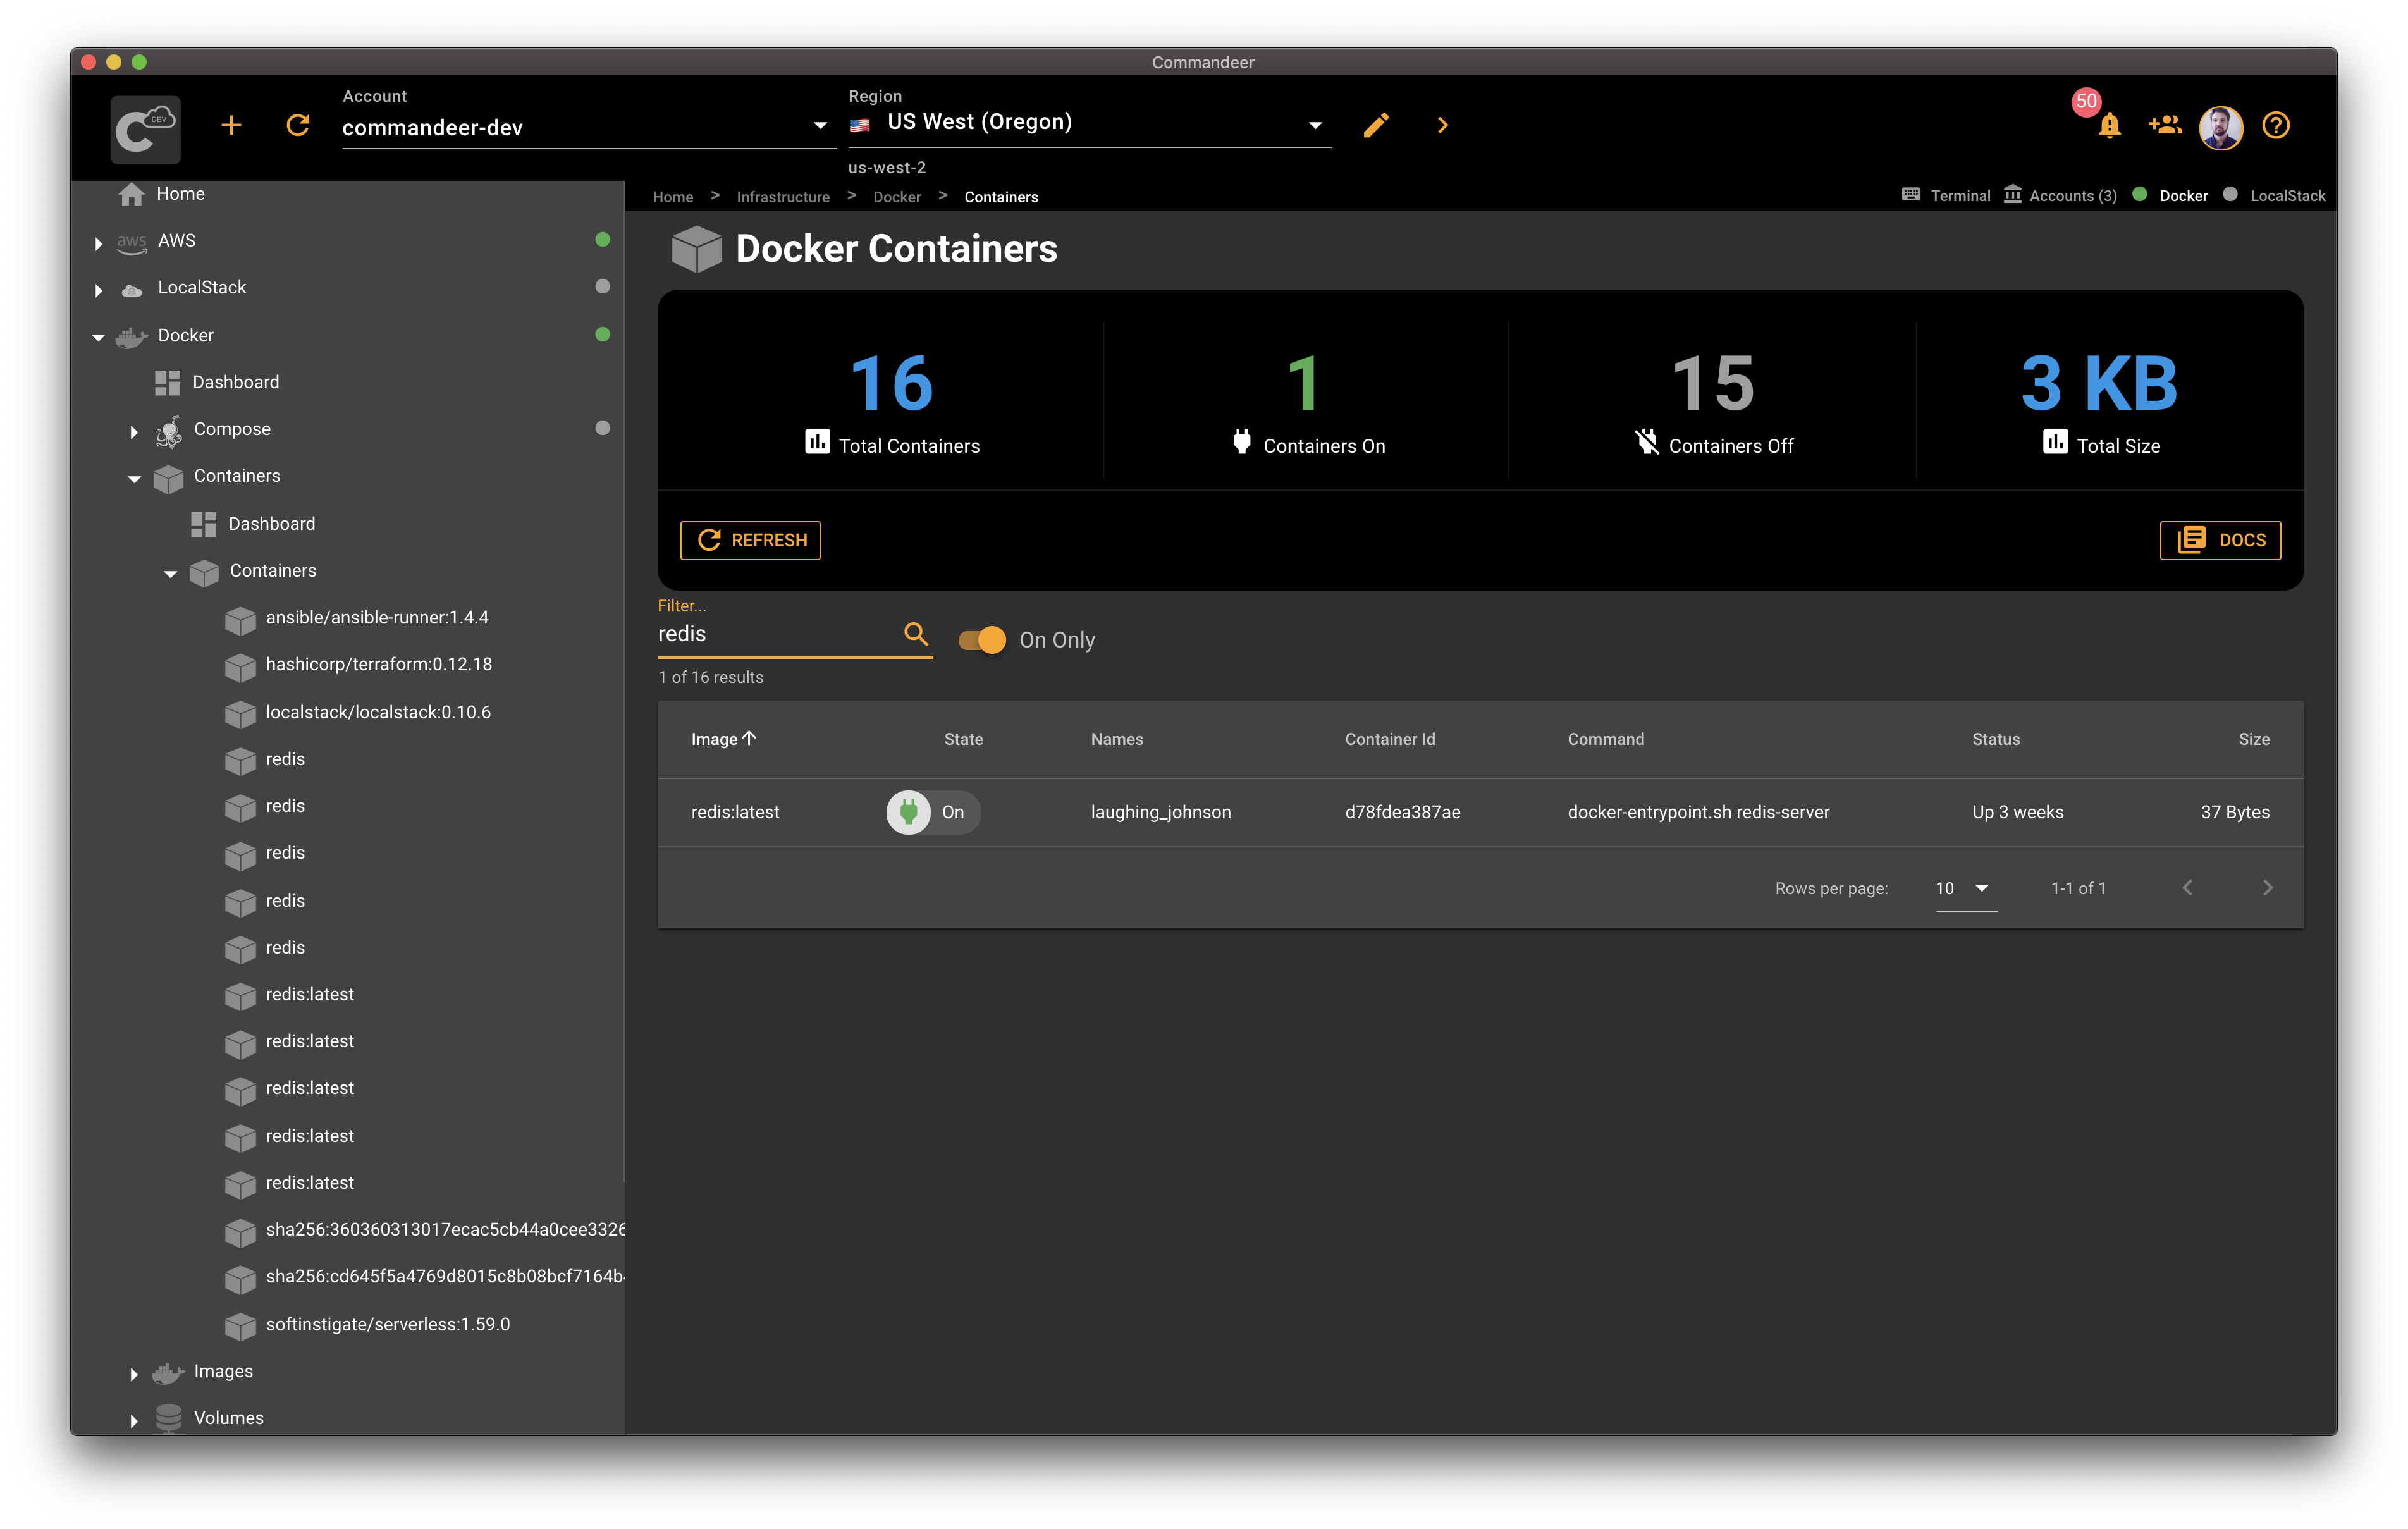This screenshot has height=1529, width=2408.
Task: Click the Home item in sidebar
Action: coord(180,194)
